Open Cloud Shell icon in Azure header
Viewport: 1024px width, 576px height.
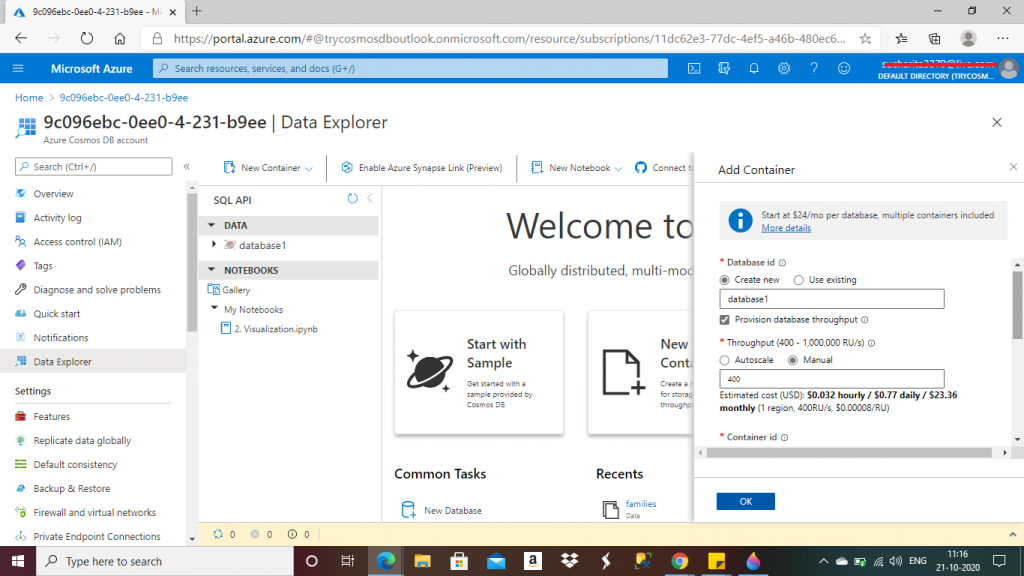694,68
